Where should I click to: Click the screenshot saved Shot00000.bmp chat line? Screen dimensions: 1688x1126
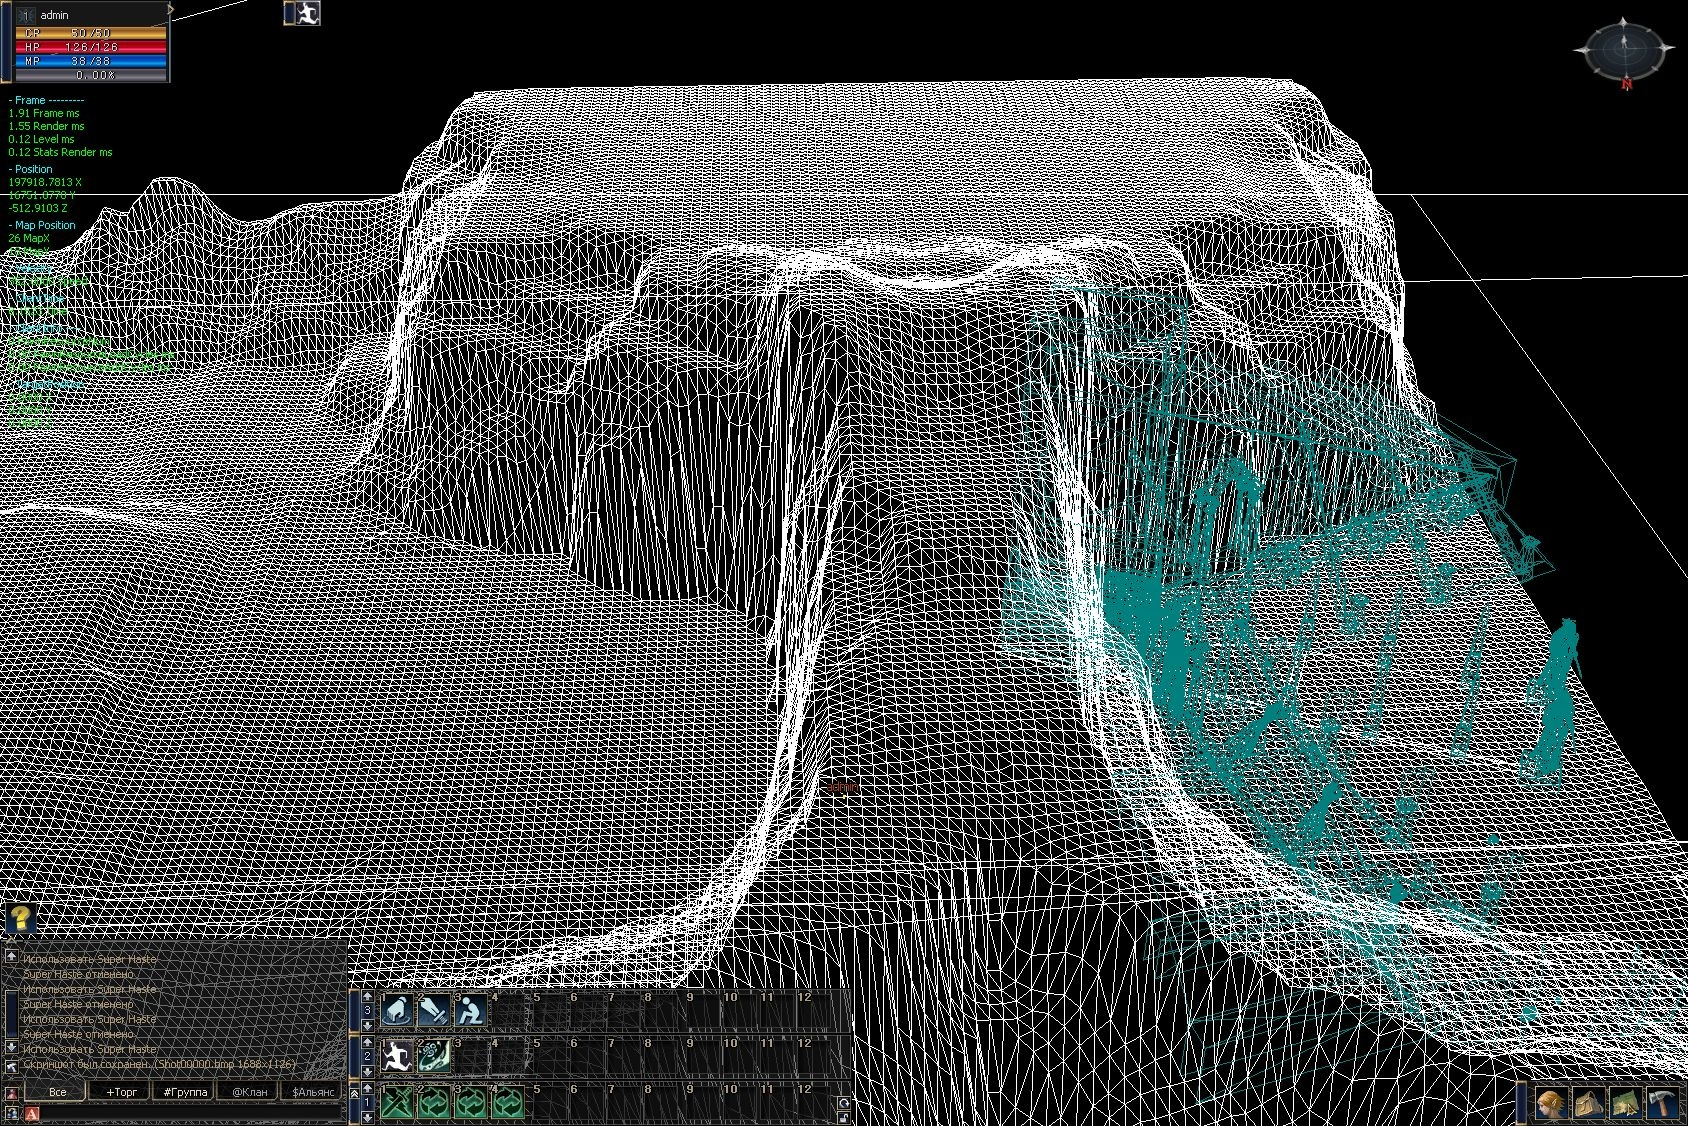pos(159,1064)
